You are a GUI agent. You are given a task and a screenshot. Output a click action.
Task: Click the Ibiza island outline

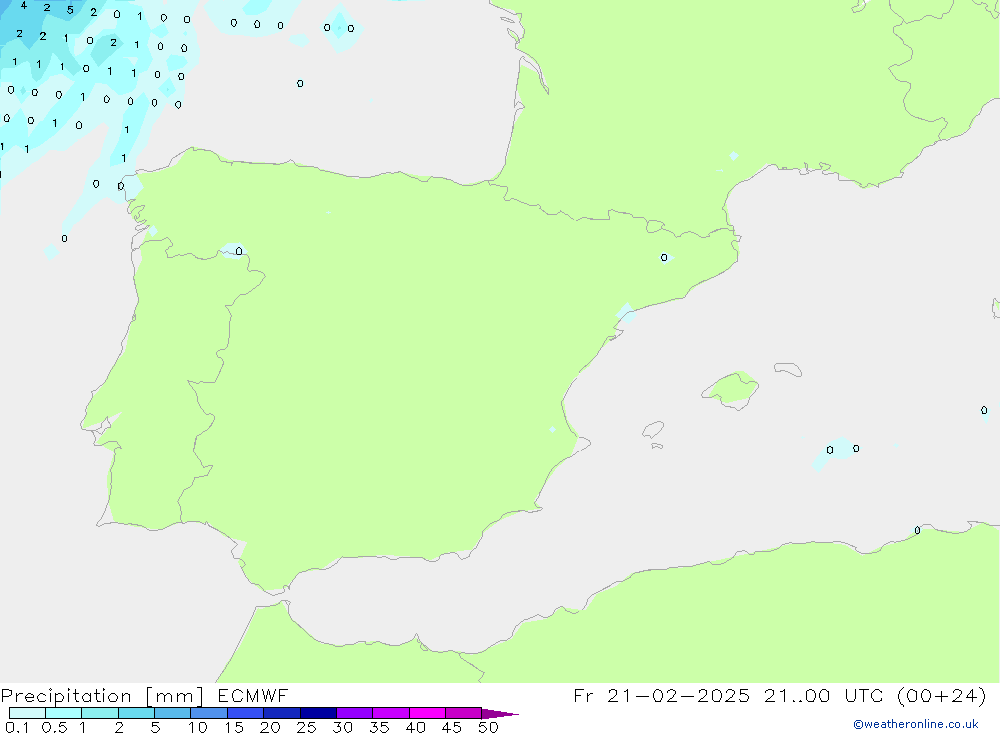coord(653,429)
